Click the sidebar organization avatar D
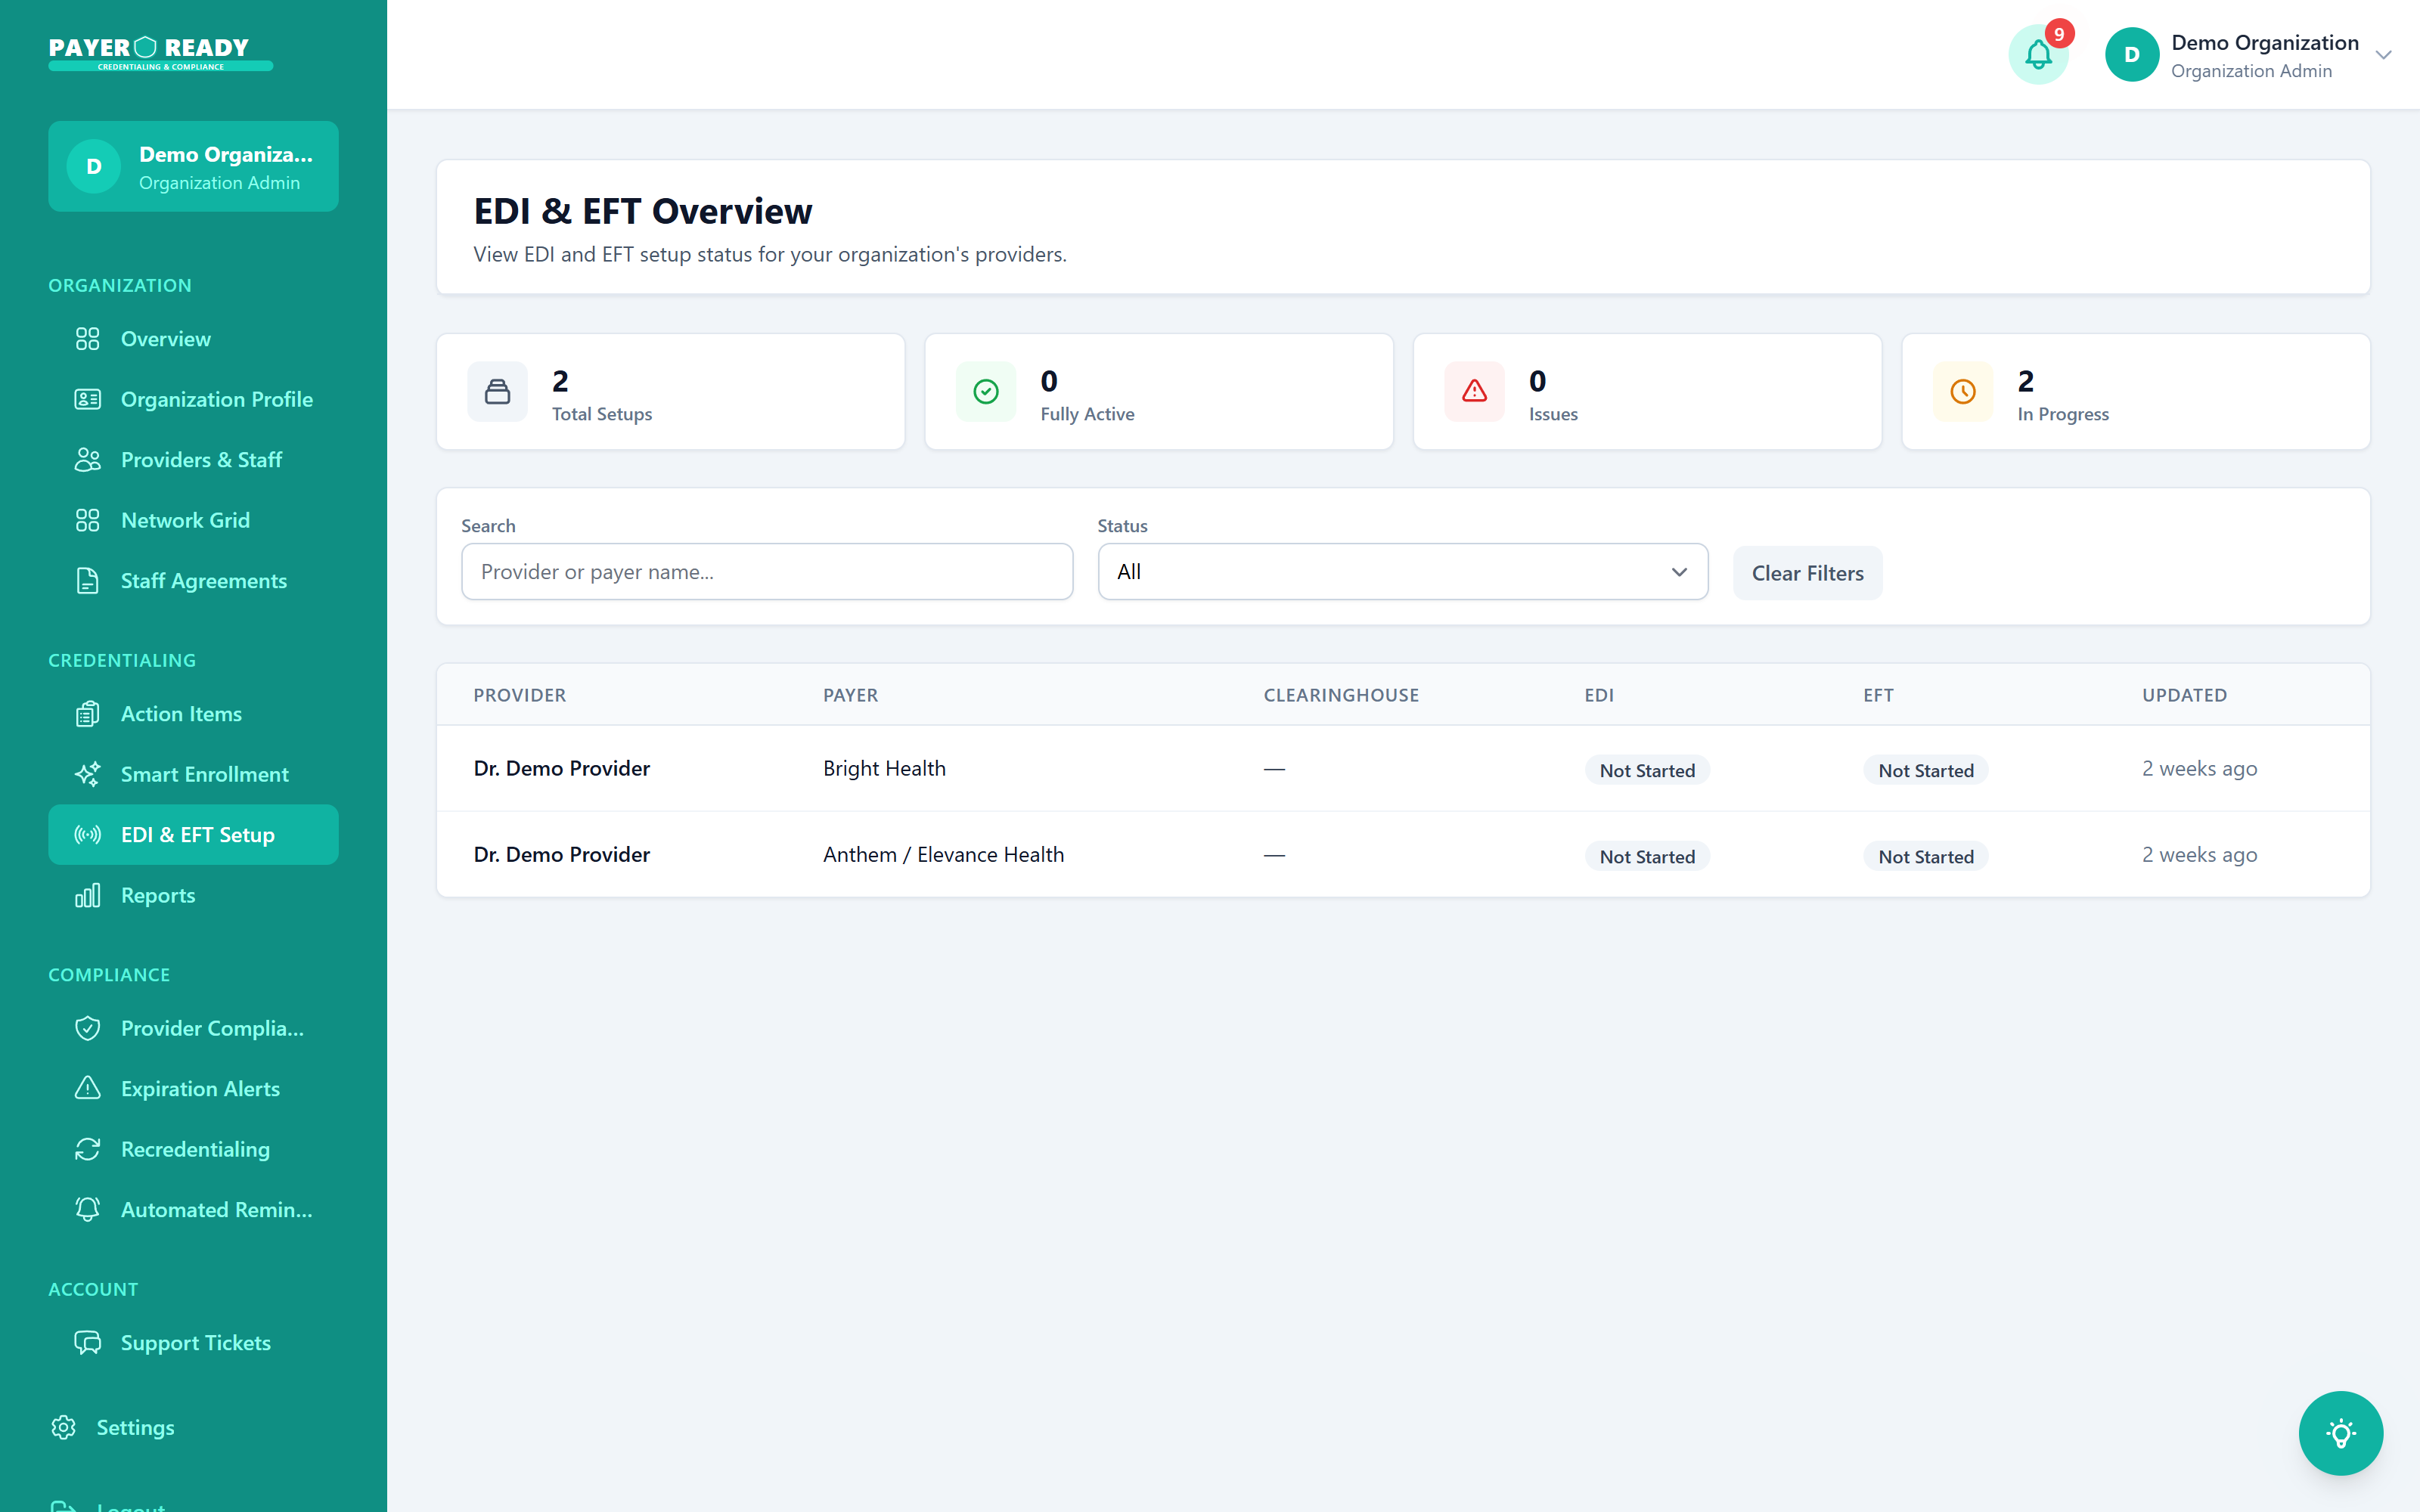 tap(94, 166)
